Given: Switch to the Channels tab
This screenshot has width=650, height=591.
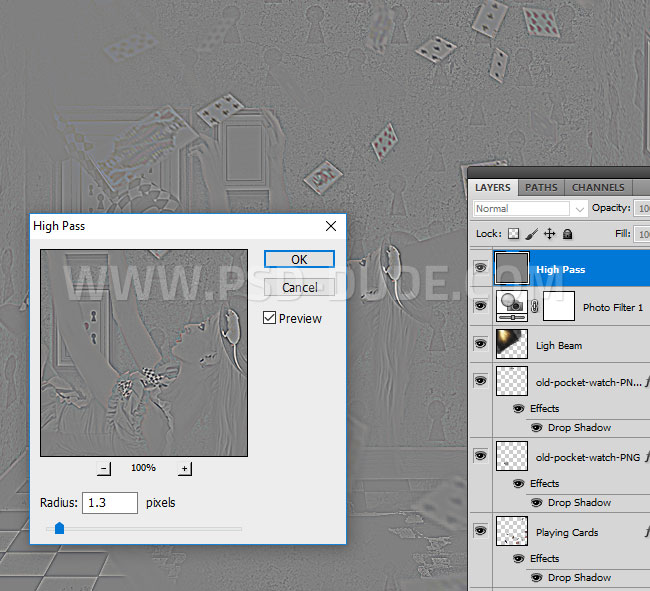Looking at the screenshot, I should click(598, 187).
